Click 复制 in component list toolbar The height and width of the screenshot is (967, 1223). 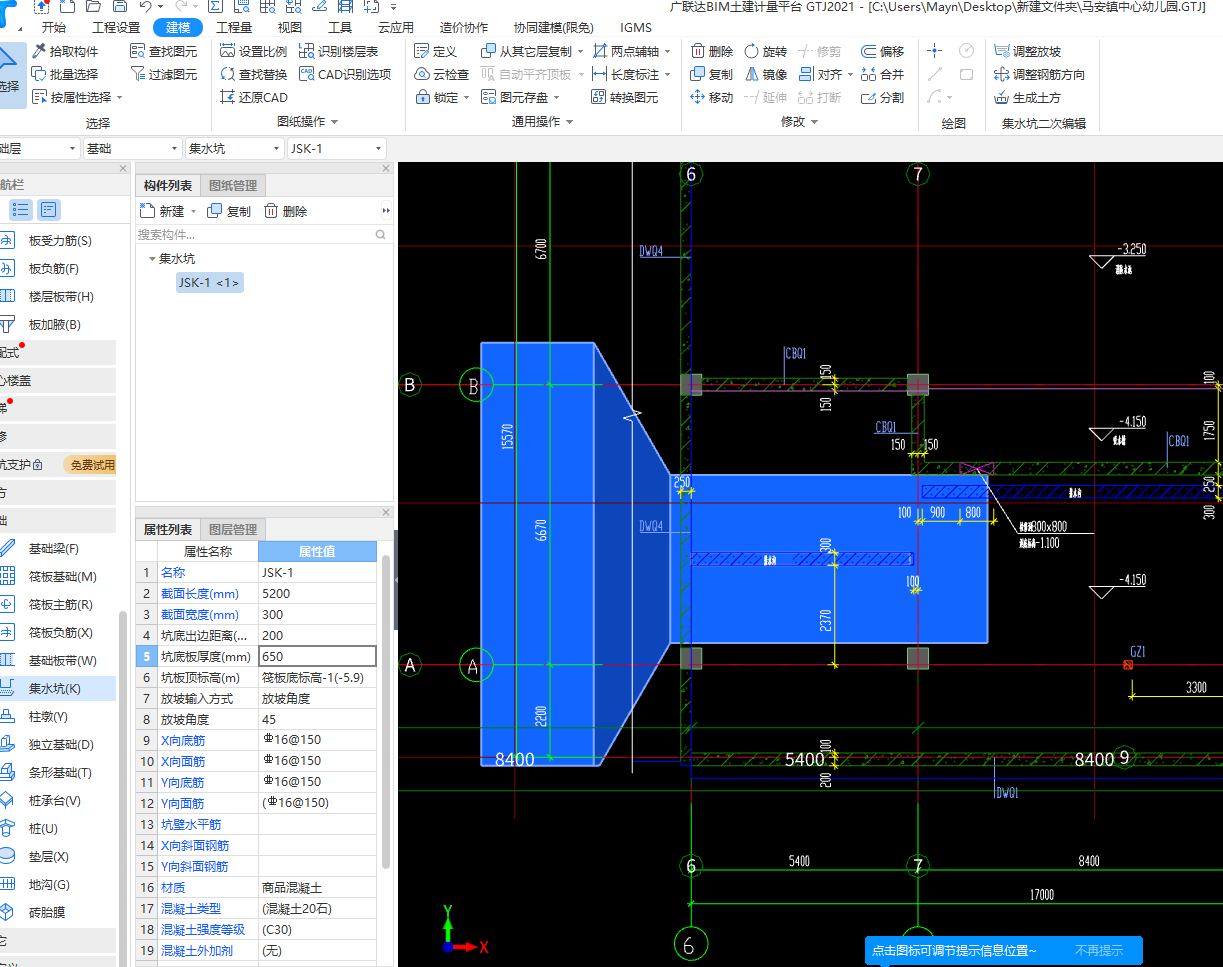point(229,211)
